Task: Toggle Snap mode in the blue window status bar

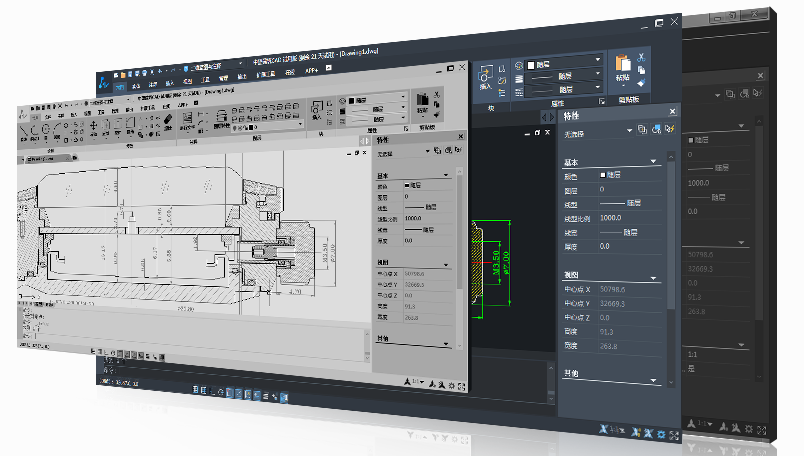Action: tap(196, 390)
